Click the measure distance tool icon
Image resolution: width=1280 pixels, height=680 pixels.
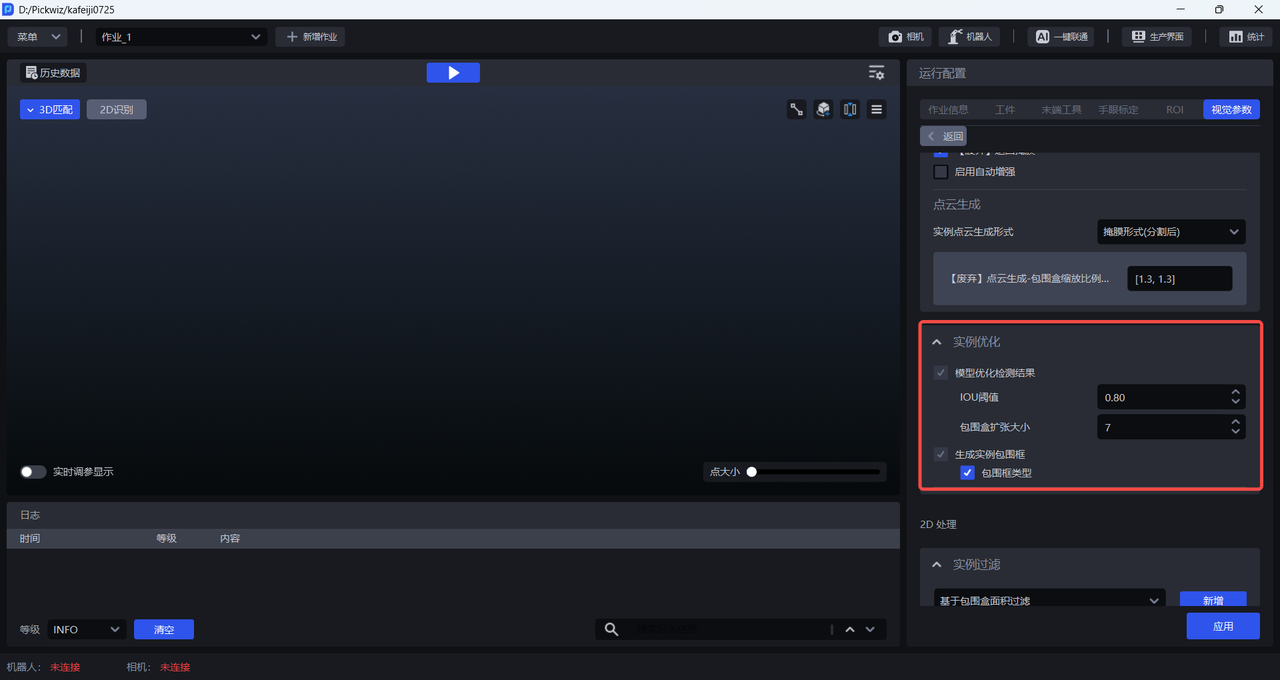click(797, 110)
